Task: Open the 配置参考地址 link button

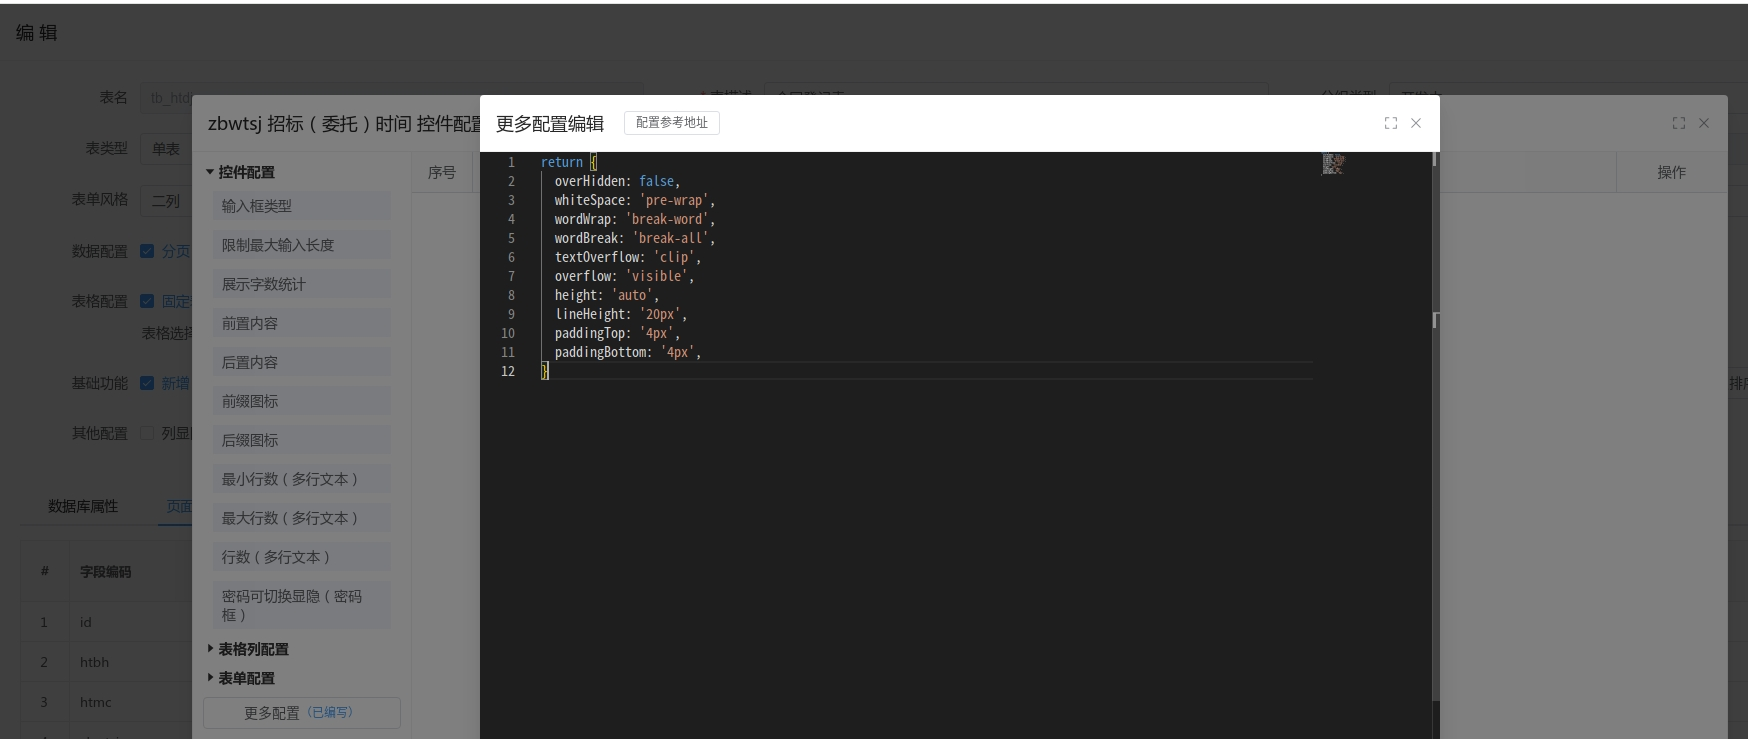Action: tap(671, 122)
